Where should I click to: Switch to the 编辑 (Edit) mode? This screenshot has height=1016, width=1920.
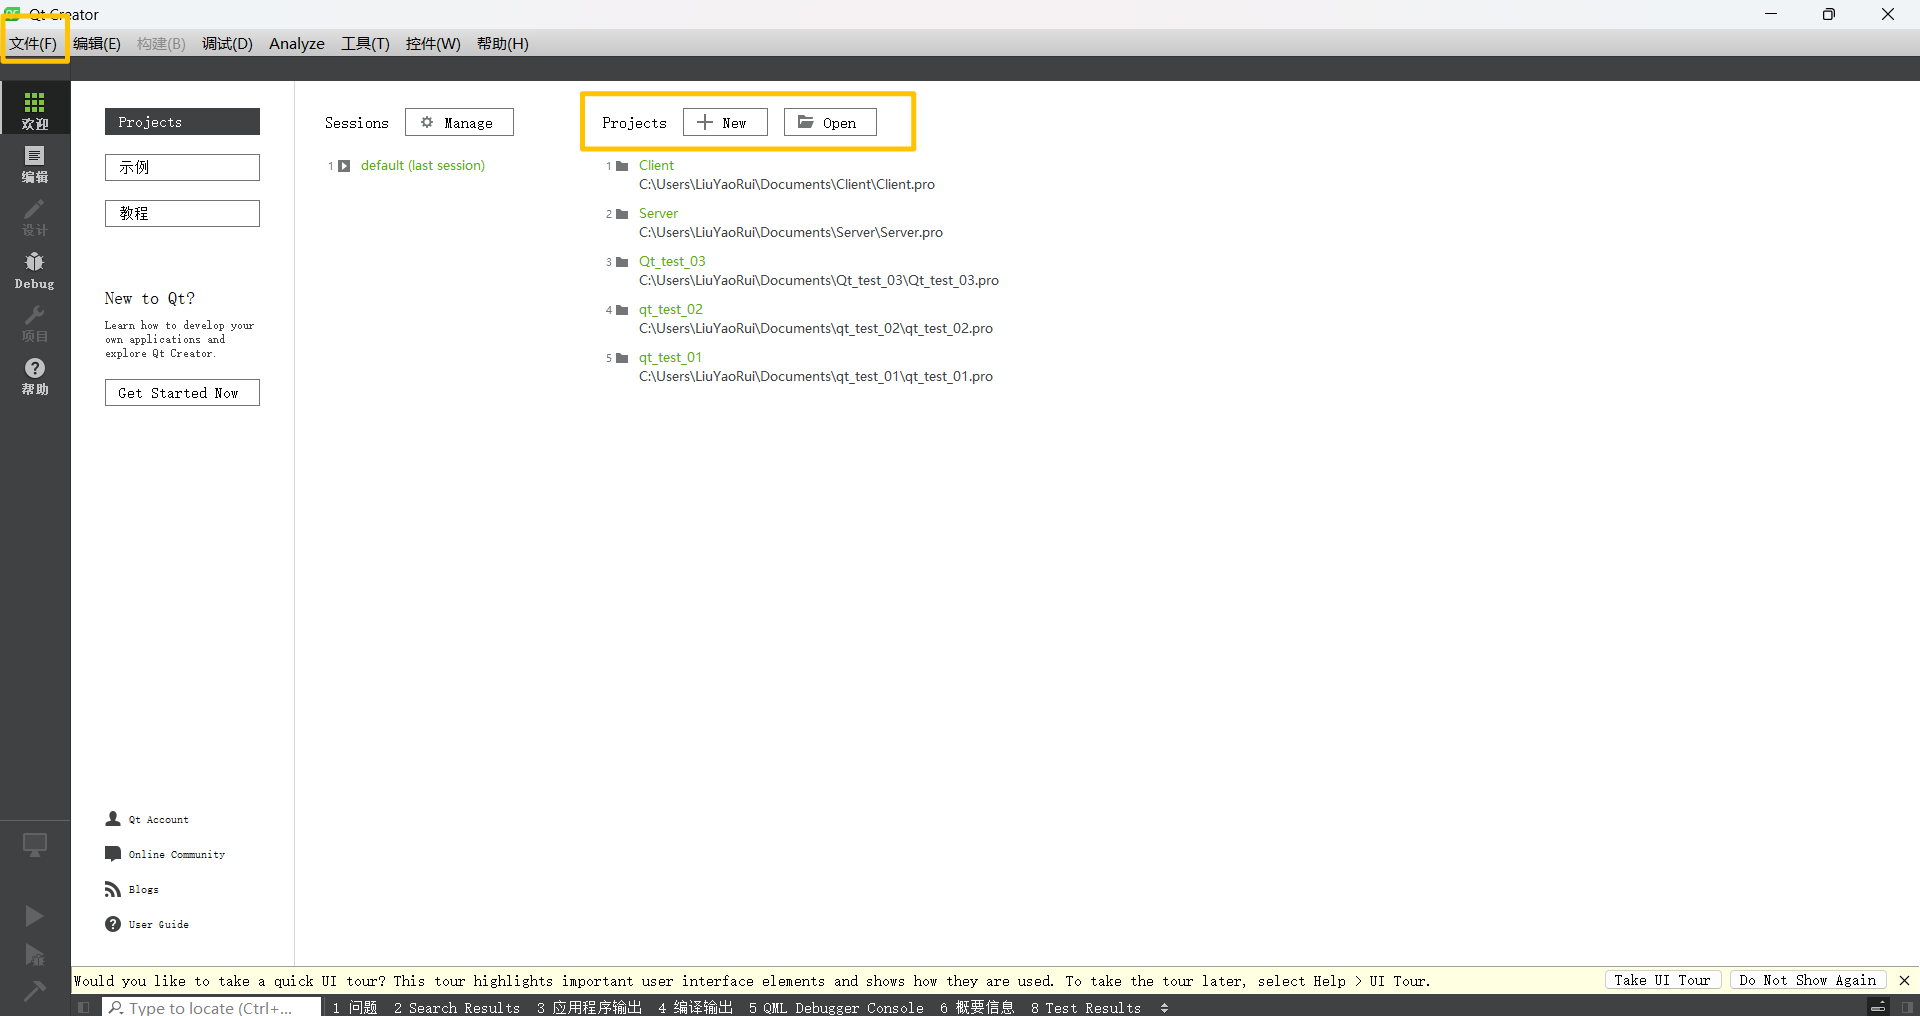coord(35,163)
